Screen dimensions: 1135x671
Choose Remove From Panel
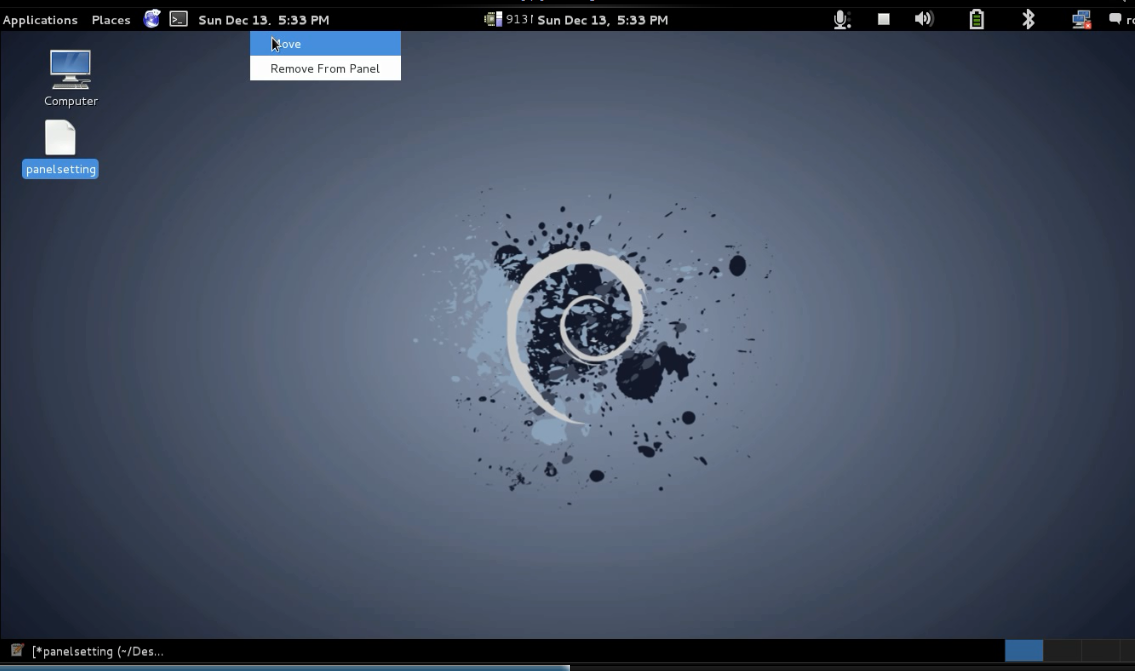(325, 68)
